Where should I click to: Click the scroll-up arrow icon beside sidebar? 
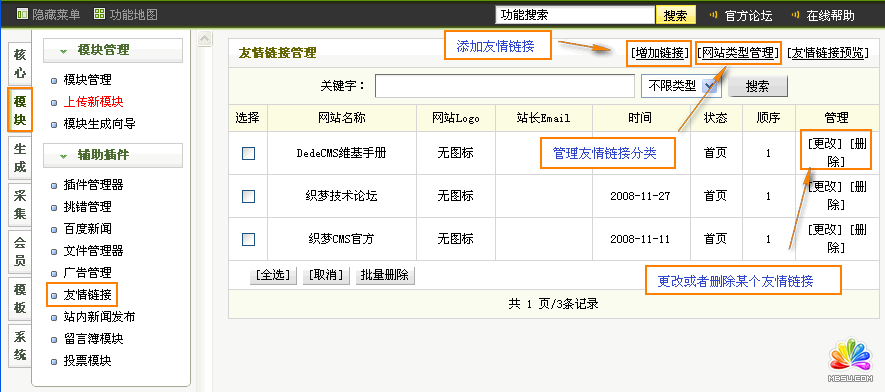click(x=205, y=39)
